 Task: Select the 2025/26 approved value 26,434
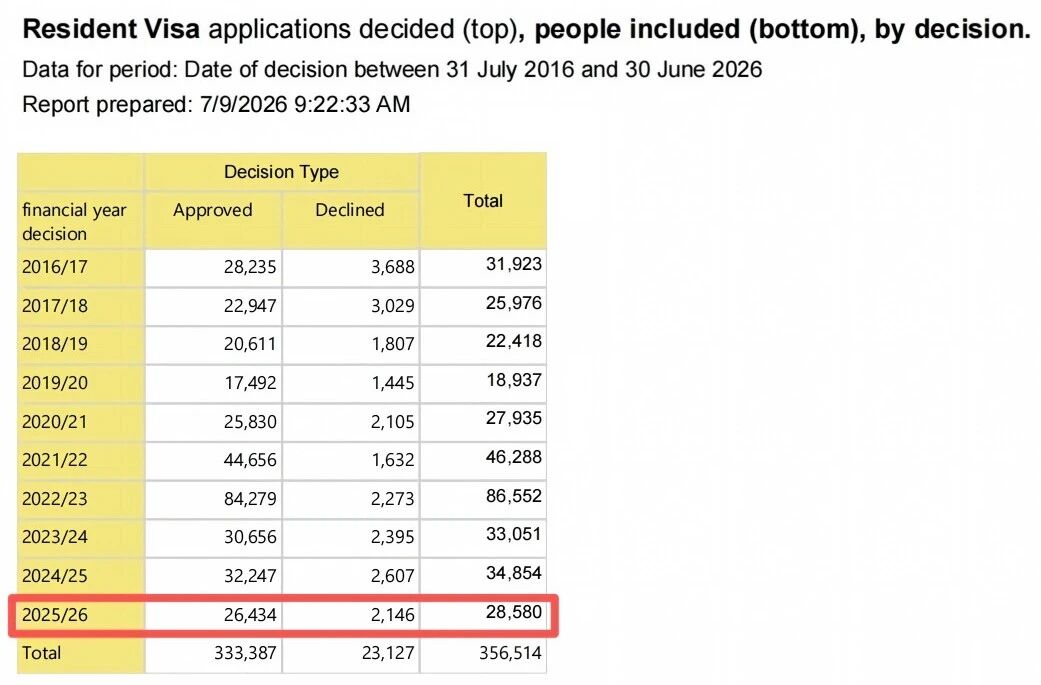click(250, 615)
